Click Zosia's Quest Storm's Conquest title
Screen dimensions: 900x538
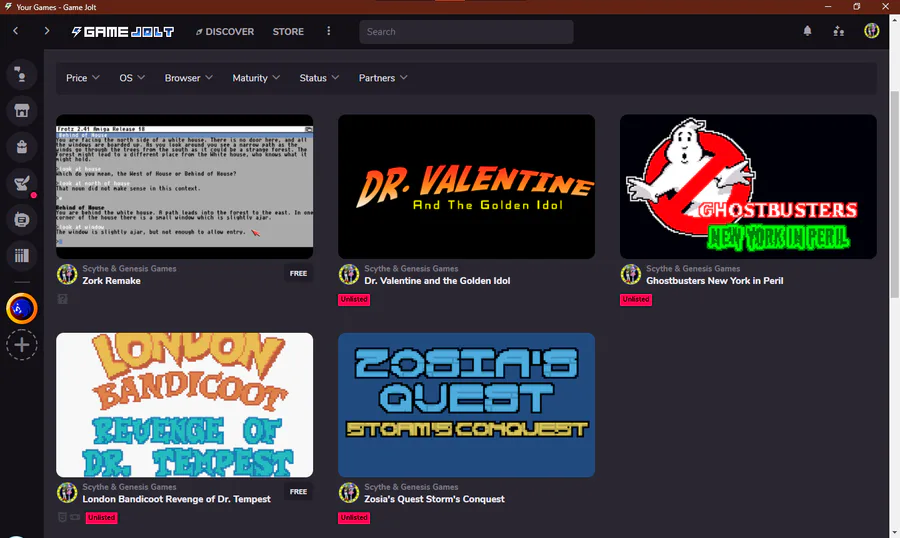coord(434,499)
